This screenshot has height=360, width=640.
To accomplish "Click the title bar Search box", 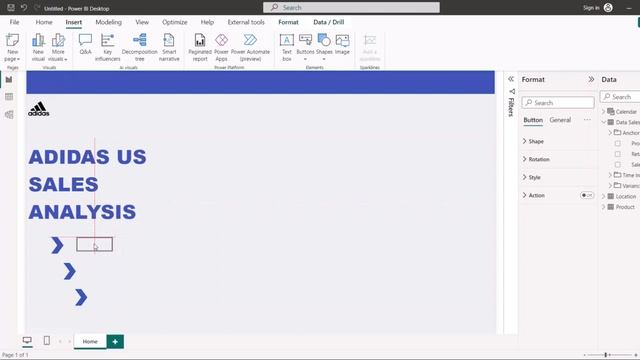I will (x=351, y=7).
